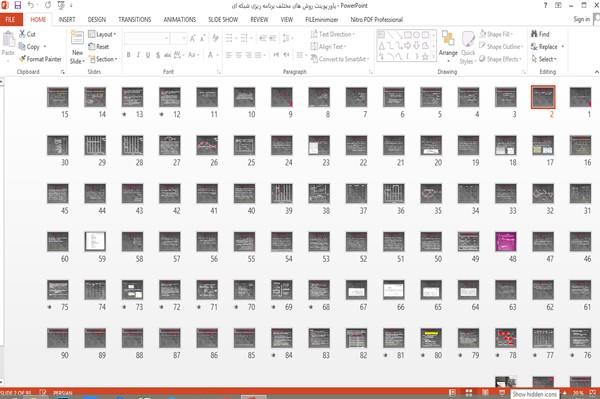Switch to the DESIGN tab

(97, 20)
